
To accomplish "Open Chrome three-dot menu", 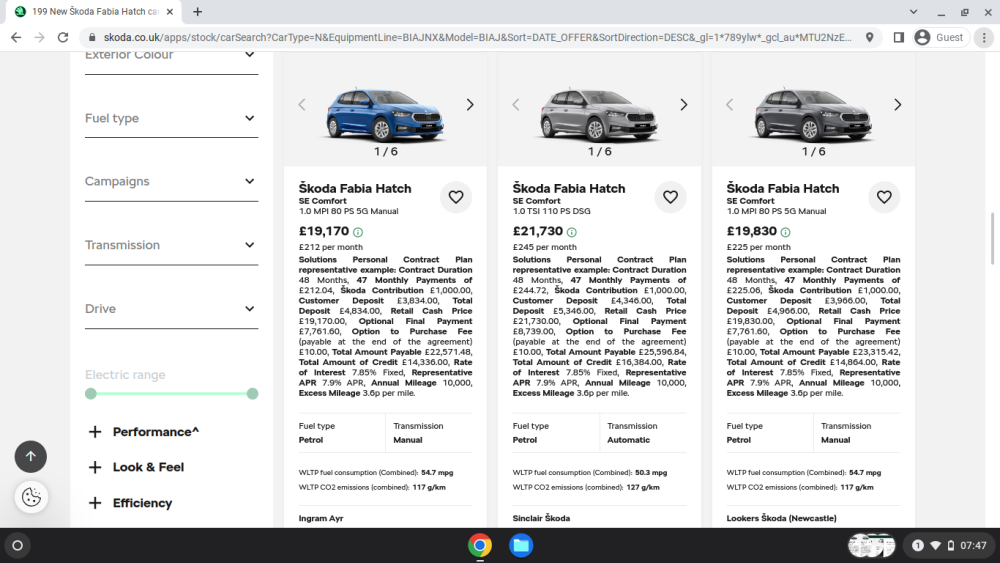I will pos(984,38).
